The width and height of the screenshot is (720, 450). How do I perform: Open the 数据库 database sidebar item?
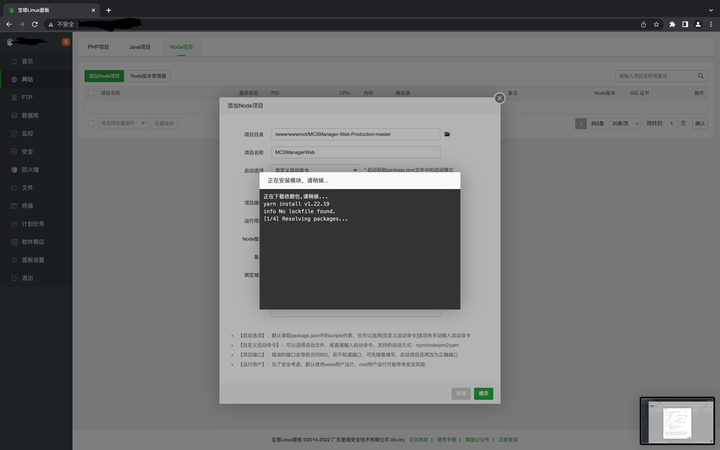point(36,116)
